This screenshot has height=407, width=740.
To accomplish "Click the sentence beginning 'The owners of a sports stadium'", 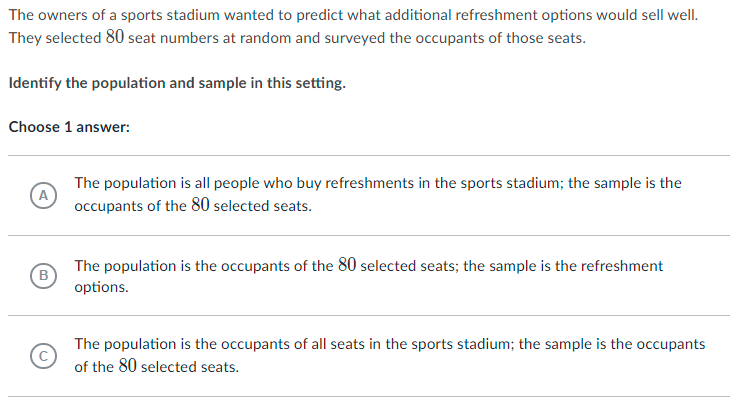I will [353, 15].
